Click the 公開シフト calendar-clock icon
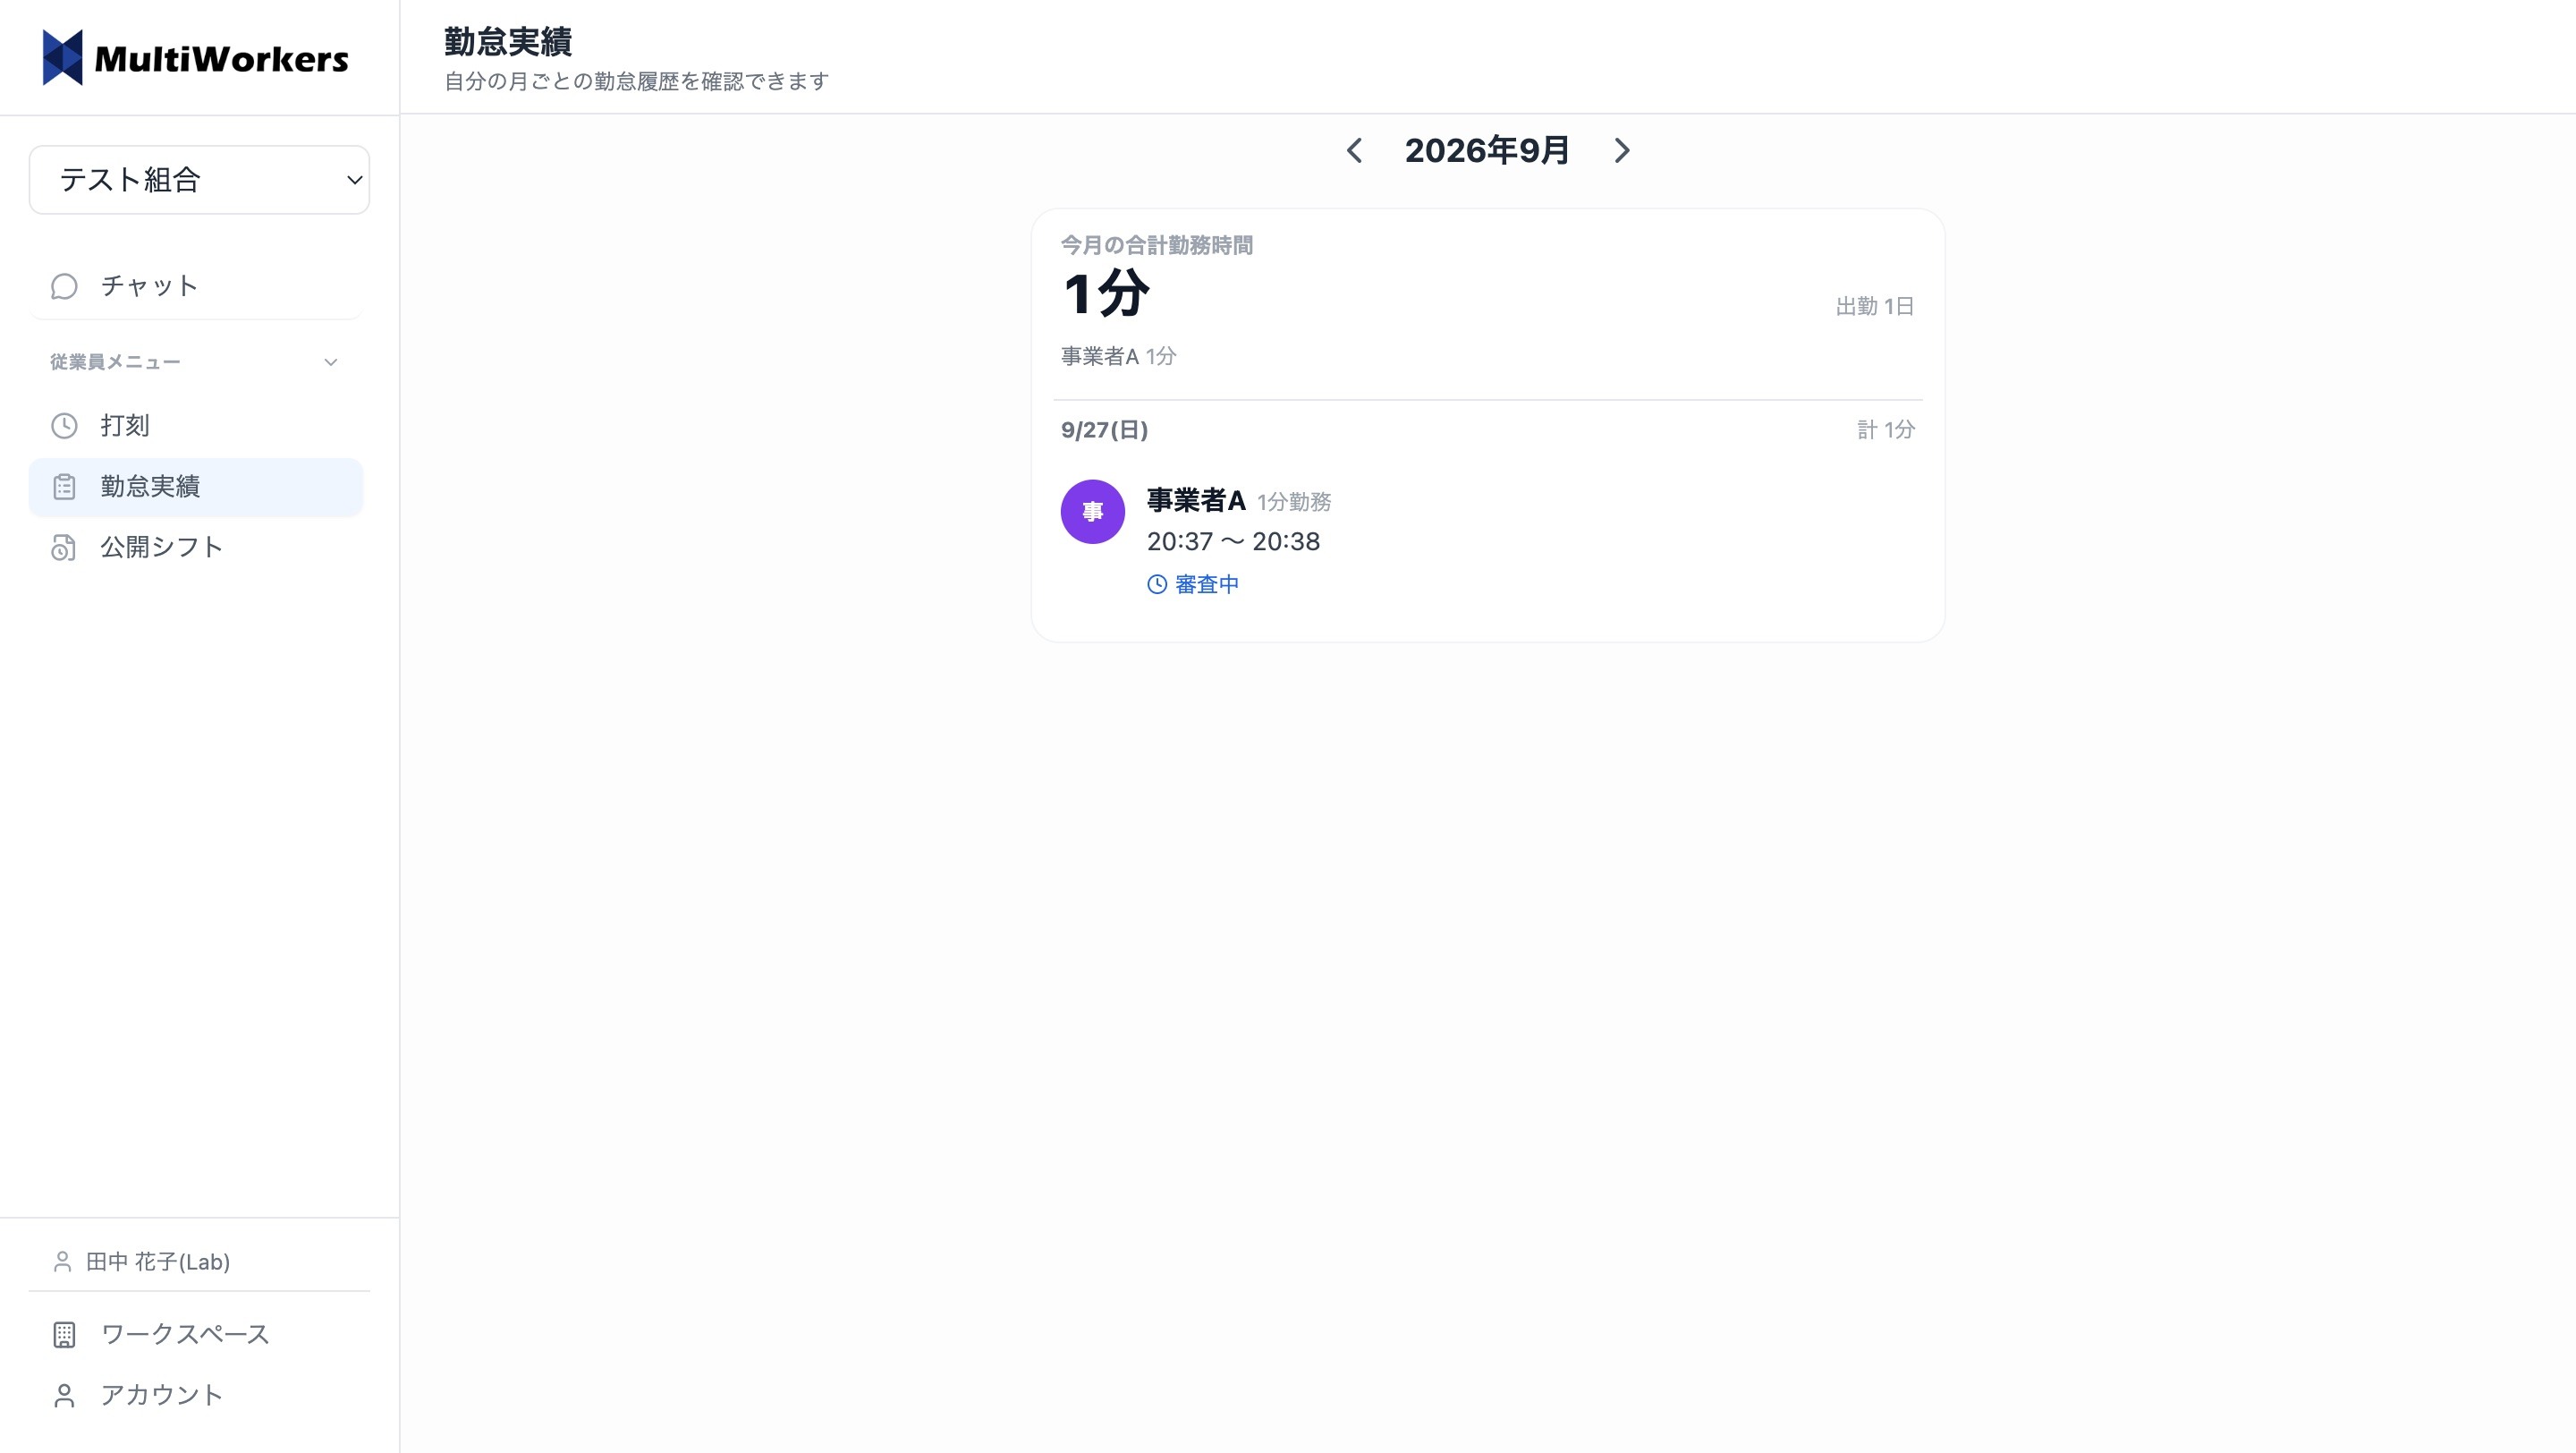The height and width of the screenshot is (1453, 2576). (x=64, y=548)
